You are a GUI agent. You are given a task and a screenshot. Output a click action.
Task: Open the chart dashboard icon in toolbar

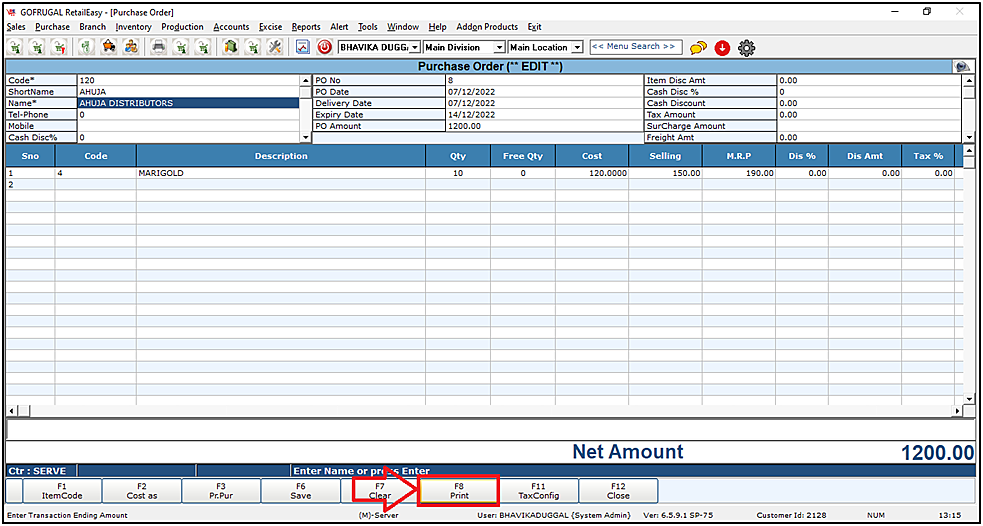tap(303, 47)
